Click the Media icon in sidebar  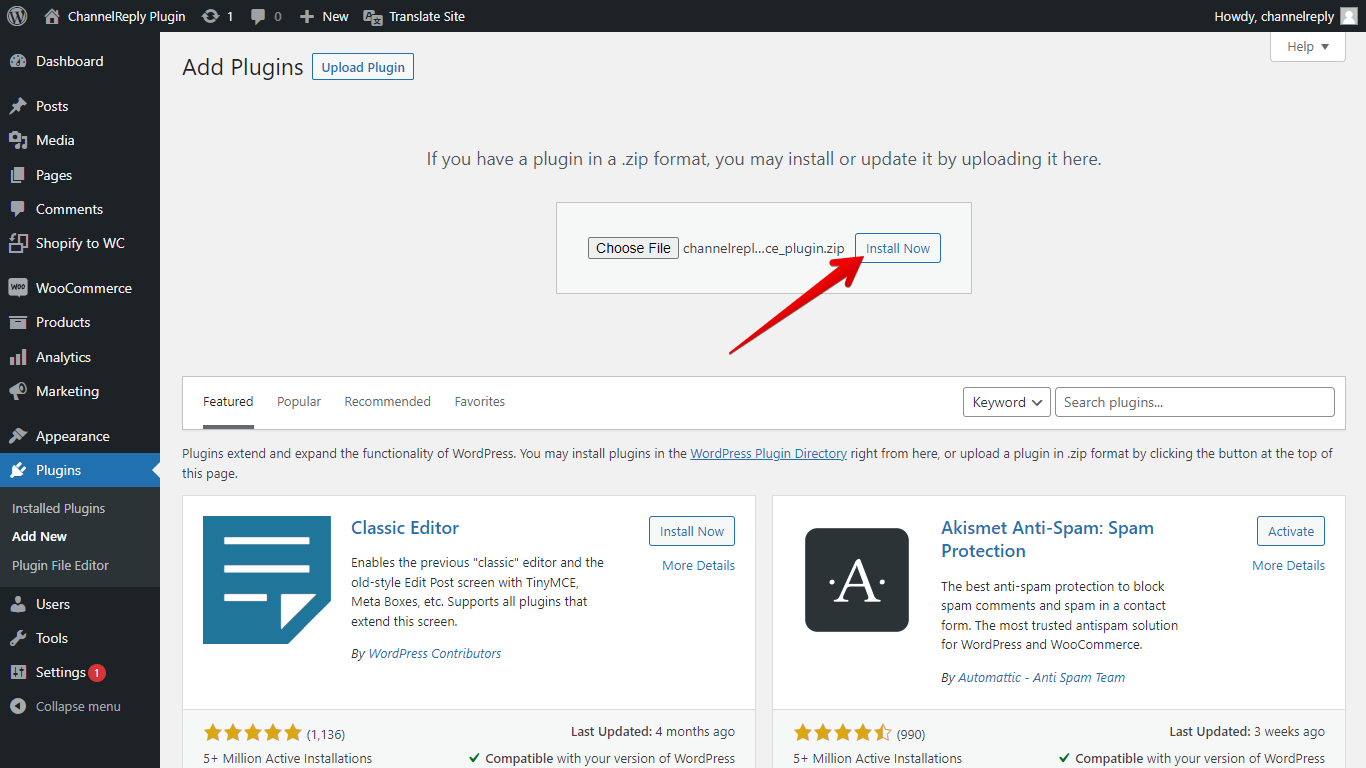[18, 140]
